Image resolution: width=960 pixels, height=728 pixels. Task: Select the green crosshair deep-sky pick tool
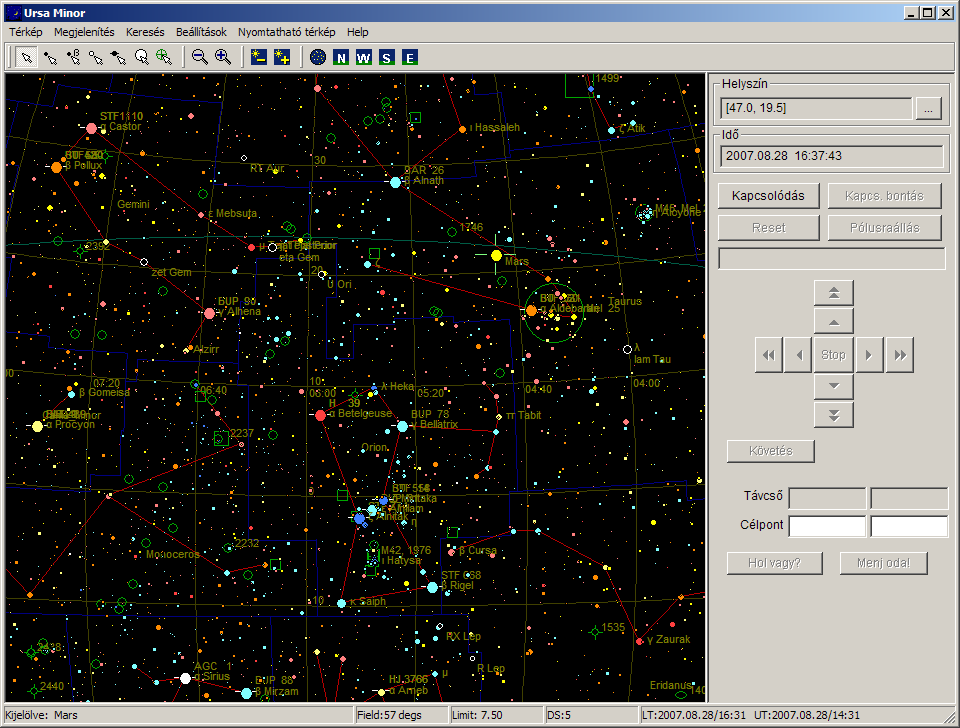click(163, 58)
